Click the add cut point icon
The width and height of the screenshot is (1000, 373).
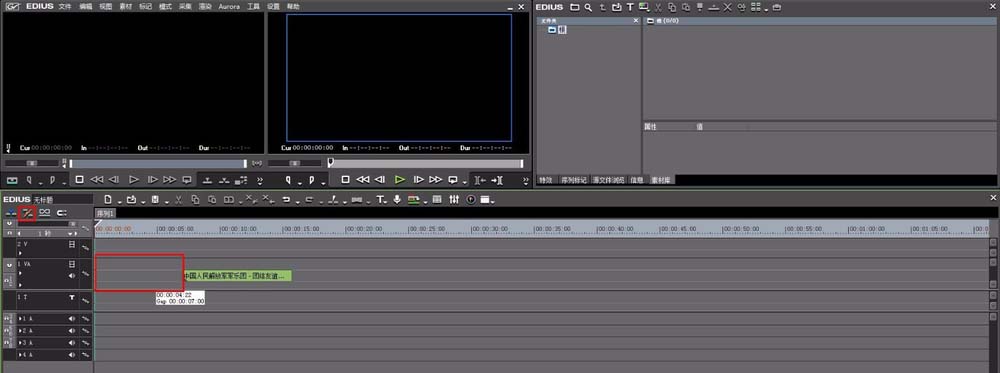332,200
